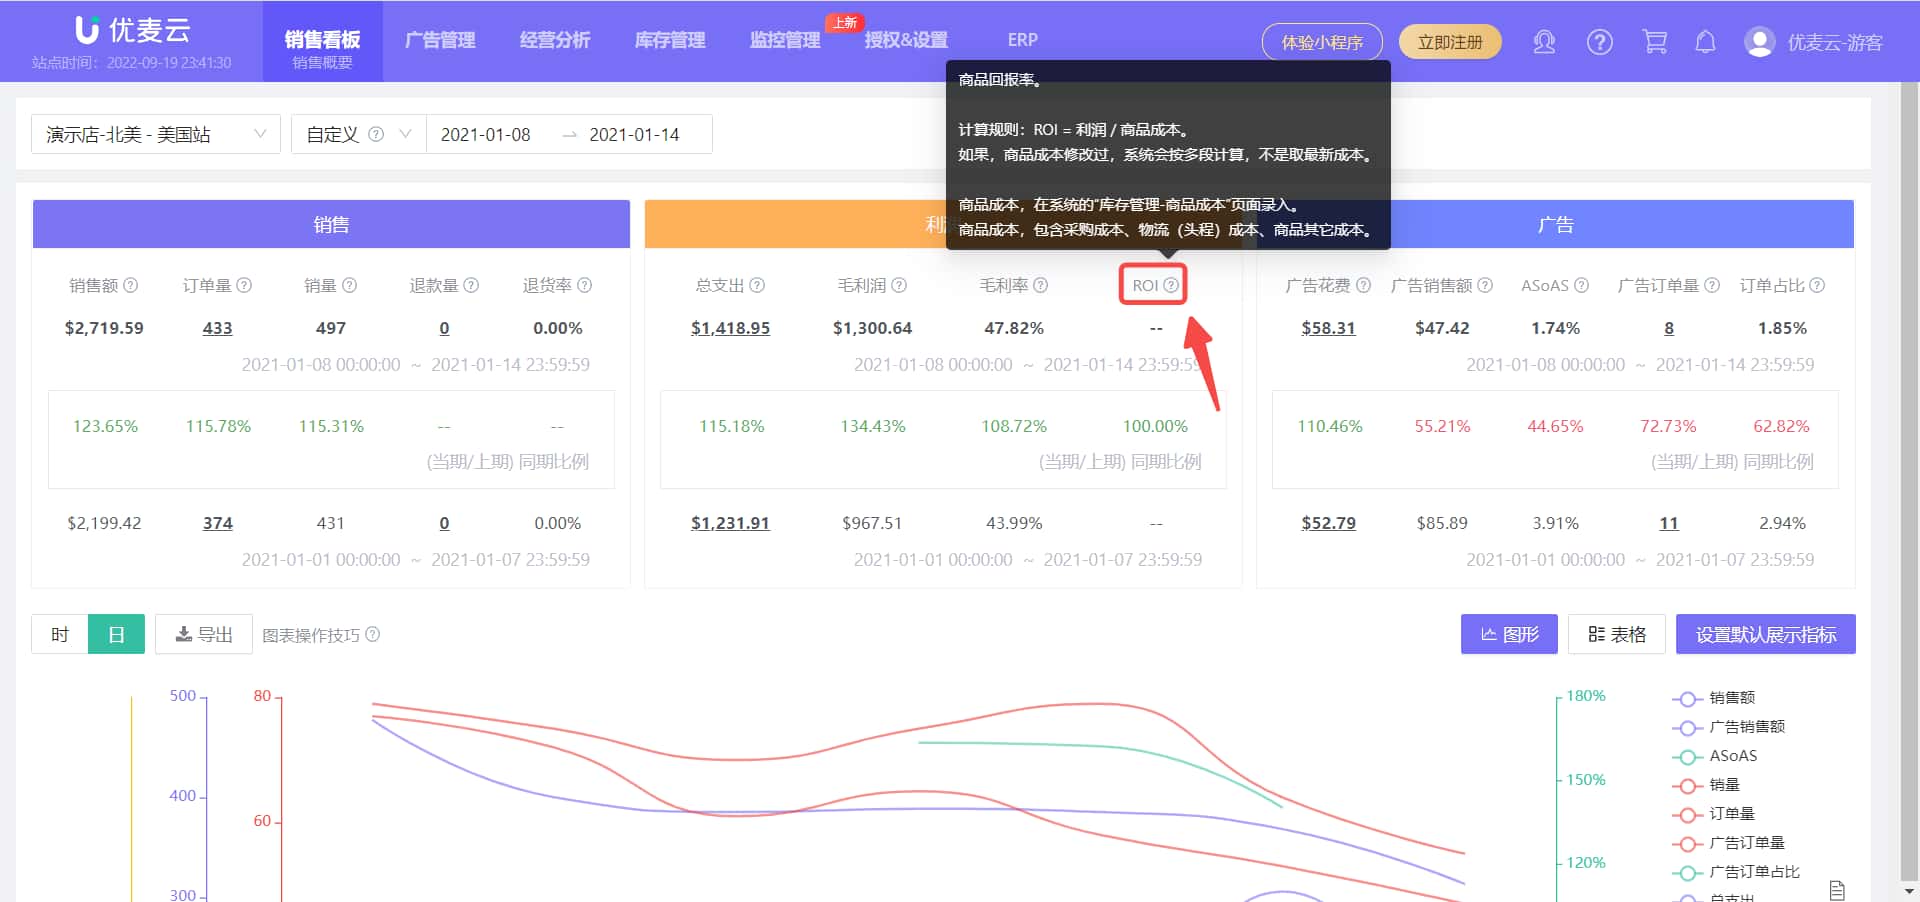The width and height of the screenshot is (1920, 902).
Task: Open the shopping cart icon
Action: tap(1654, 42)
